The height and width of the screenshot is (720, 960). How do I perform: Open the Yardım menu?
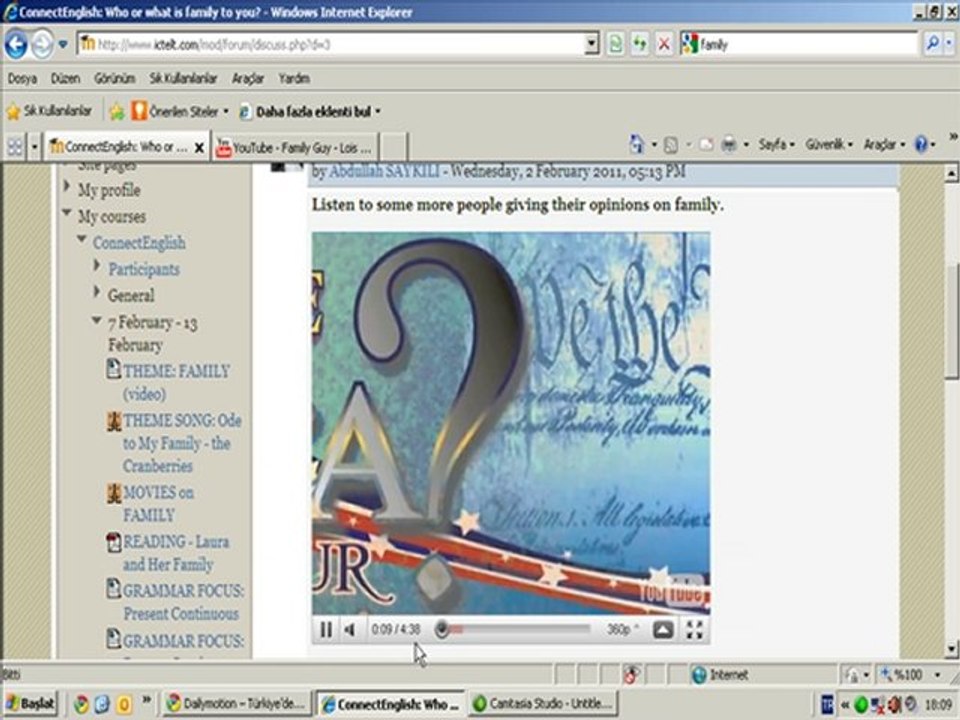coord(294,78)
